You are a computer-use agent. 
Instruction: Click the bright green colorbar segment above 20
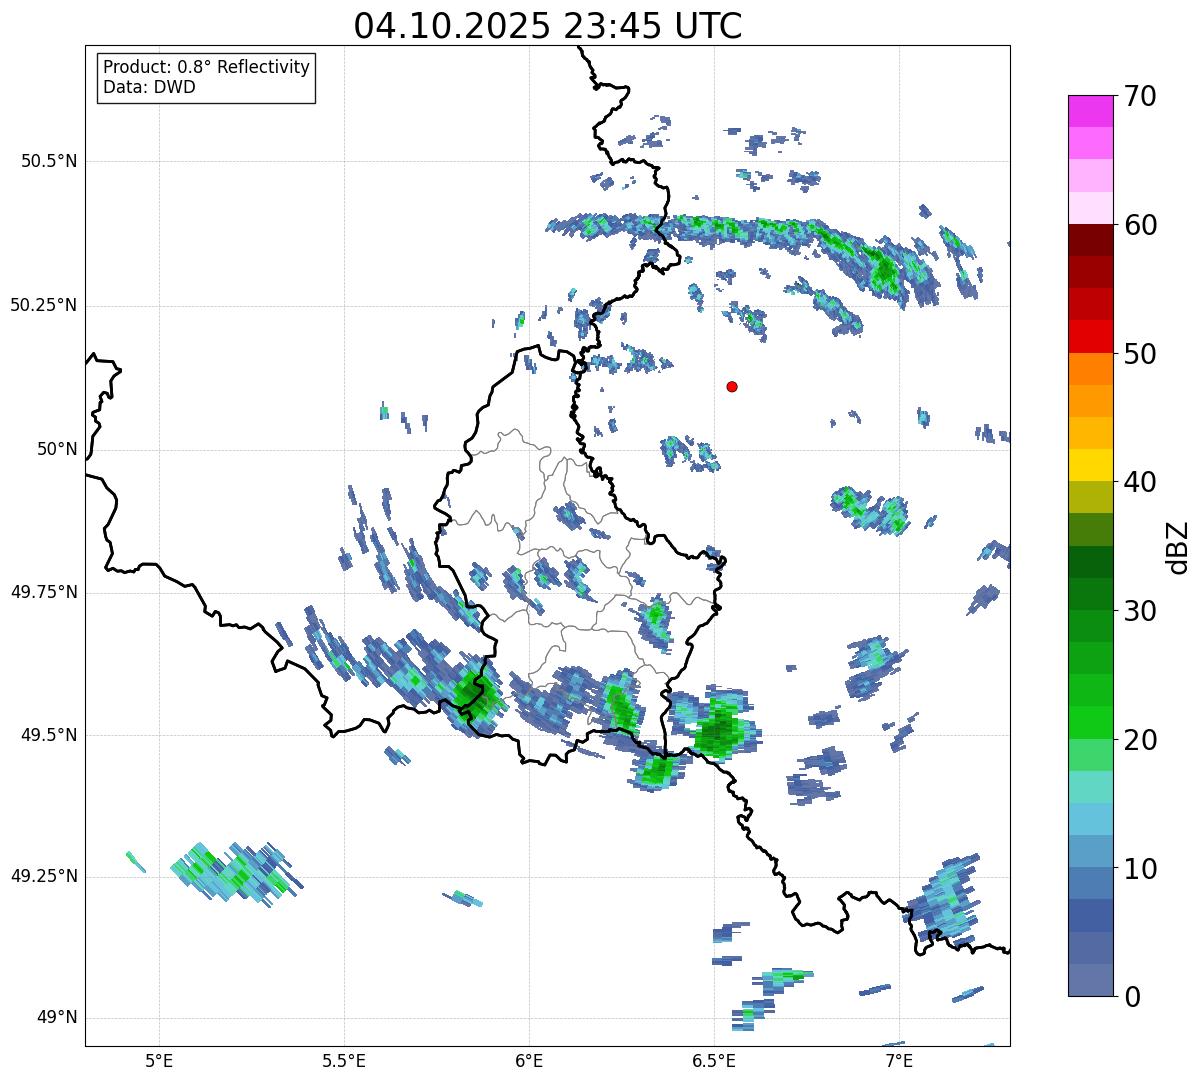tap(1090, 723)
